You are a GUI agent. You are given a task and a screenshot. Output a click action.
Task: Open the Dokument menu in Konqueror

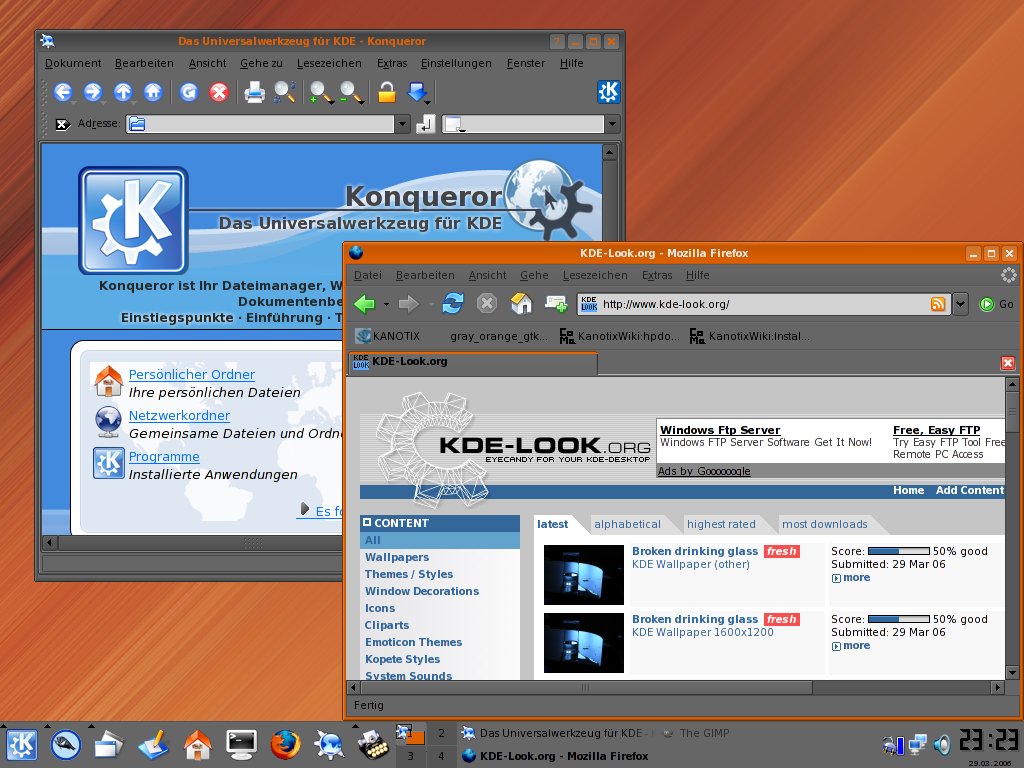point(72,63)
